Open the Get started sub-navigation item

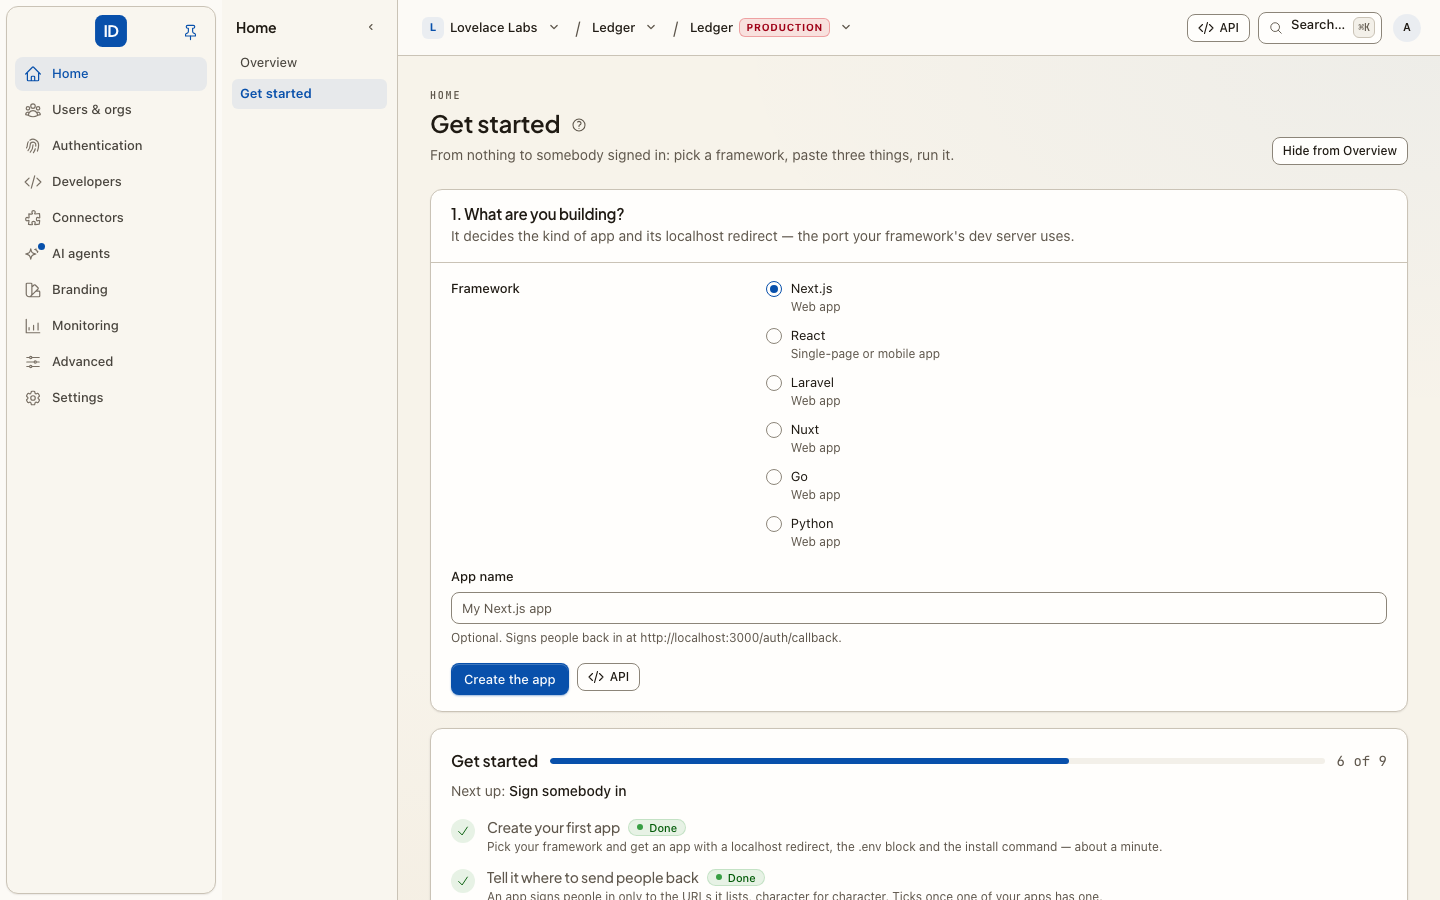[x=309, y=94]
